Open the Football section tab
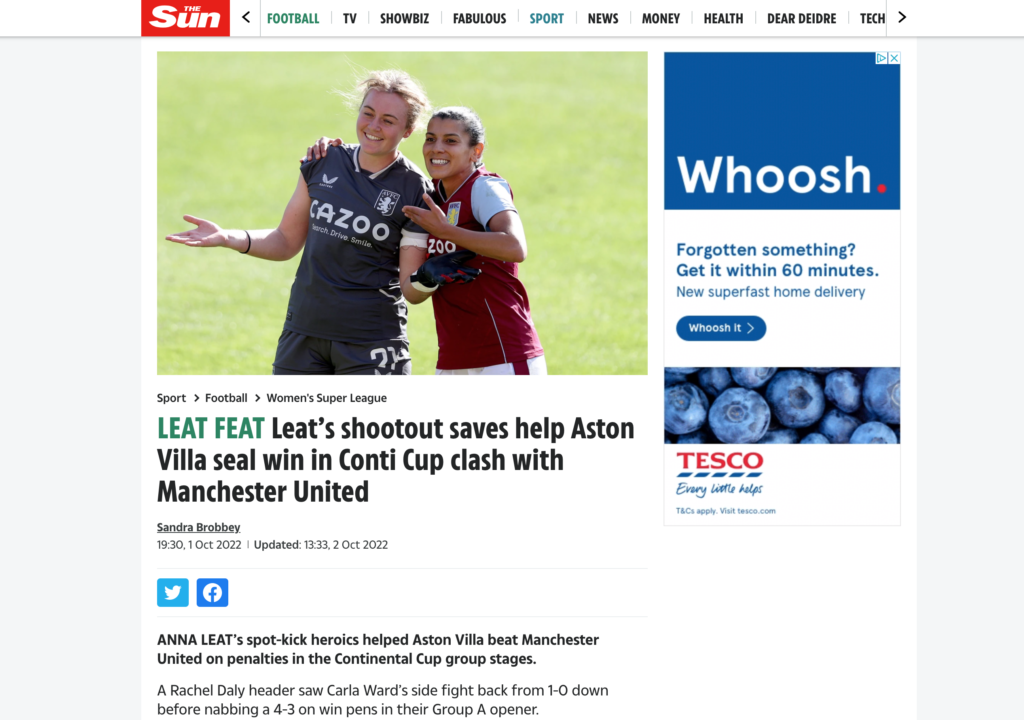This screenshot has height=720, width=1024. coord(293,19)
